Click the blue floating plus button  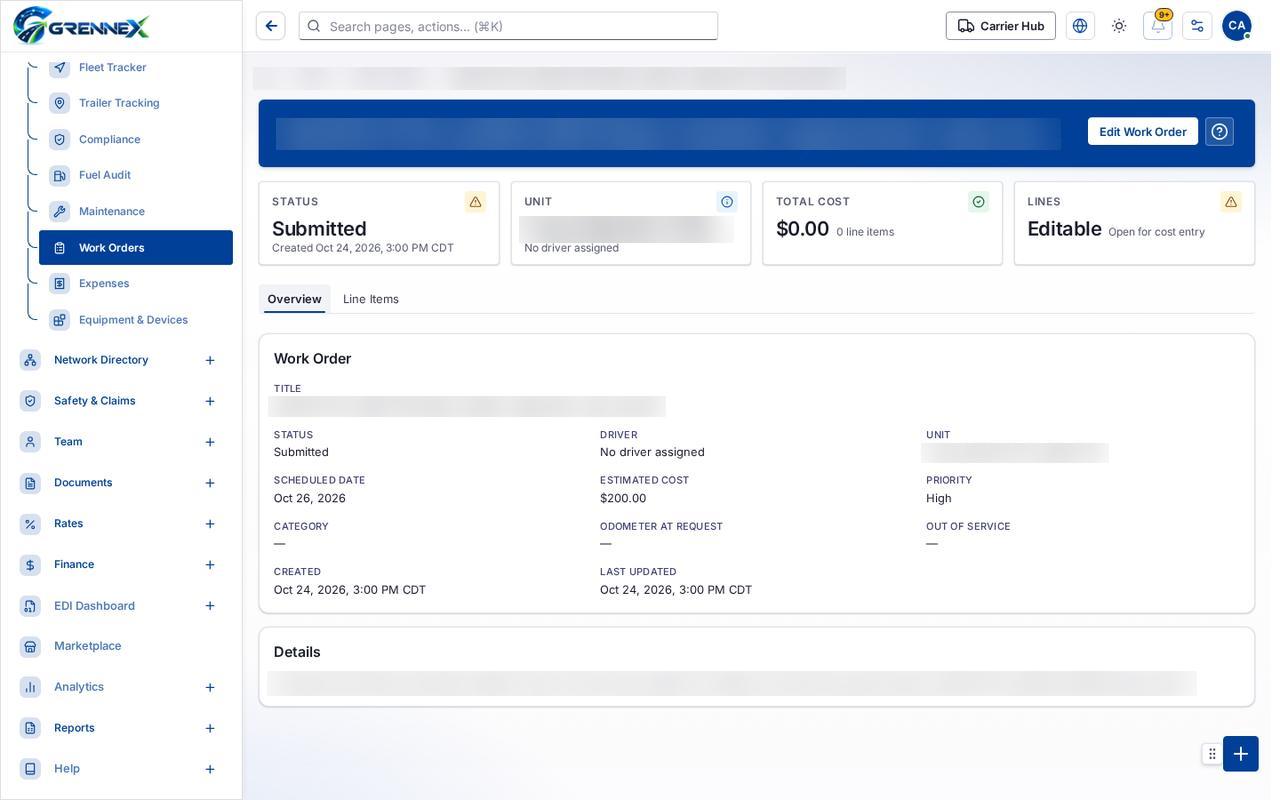(1241, 754)
